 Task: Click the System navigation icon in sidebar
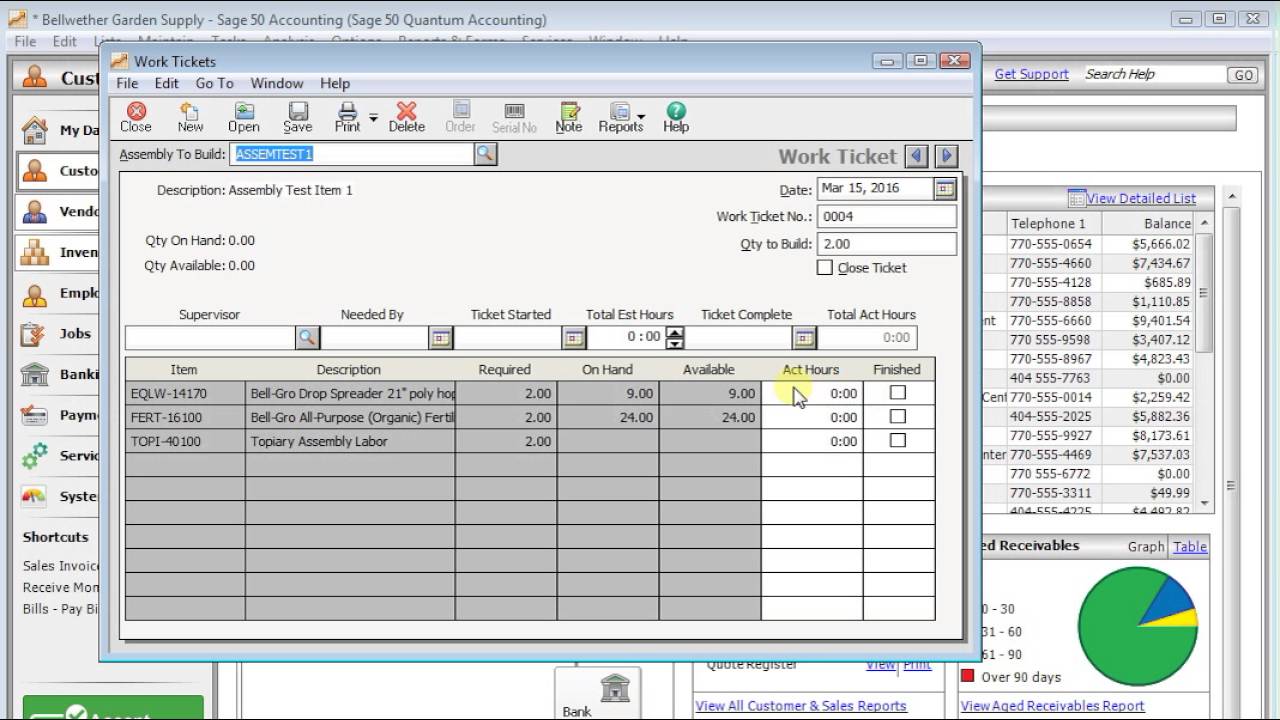[x=35, y=496]
